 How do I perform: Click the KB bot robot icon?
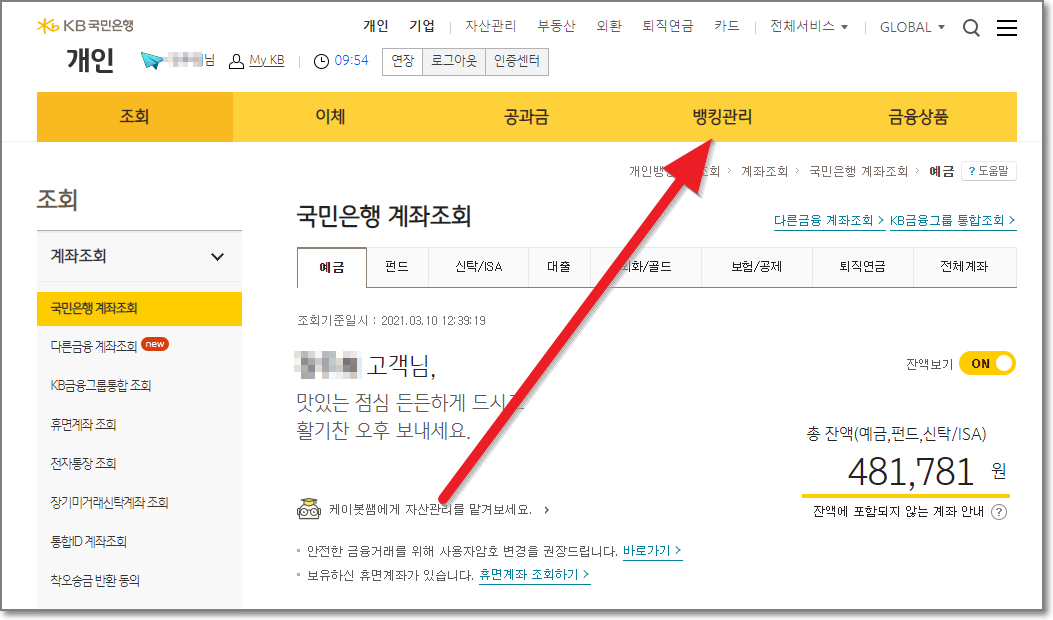[x=308, y=509]
